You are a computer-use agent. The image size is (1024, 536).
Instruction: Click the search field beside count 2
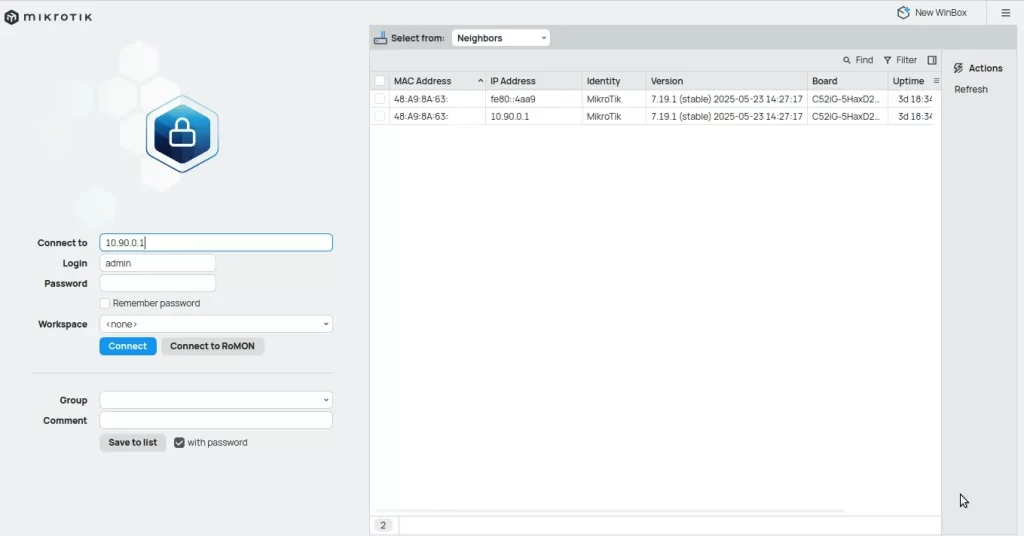(x=669, y=525)
